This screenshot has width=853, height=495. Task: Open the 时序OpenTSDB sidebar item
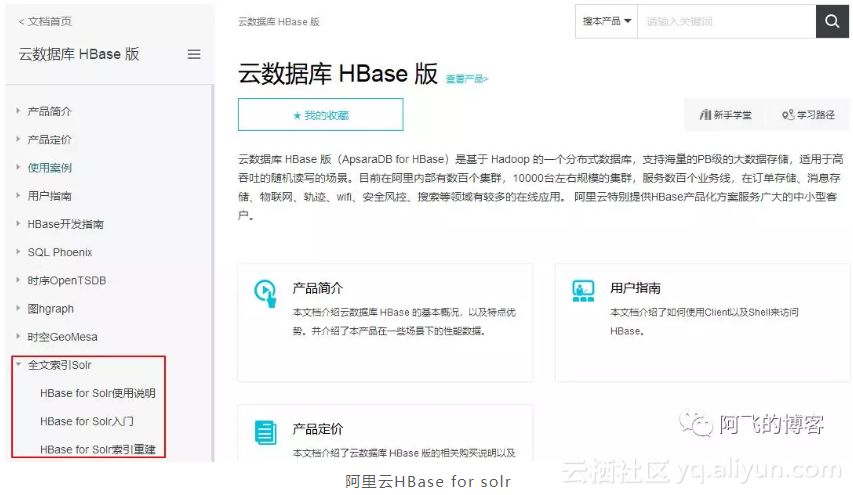click(x=66, y=280)
